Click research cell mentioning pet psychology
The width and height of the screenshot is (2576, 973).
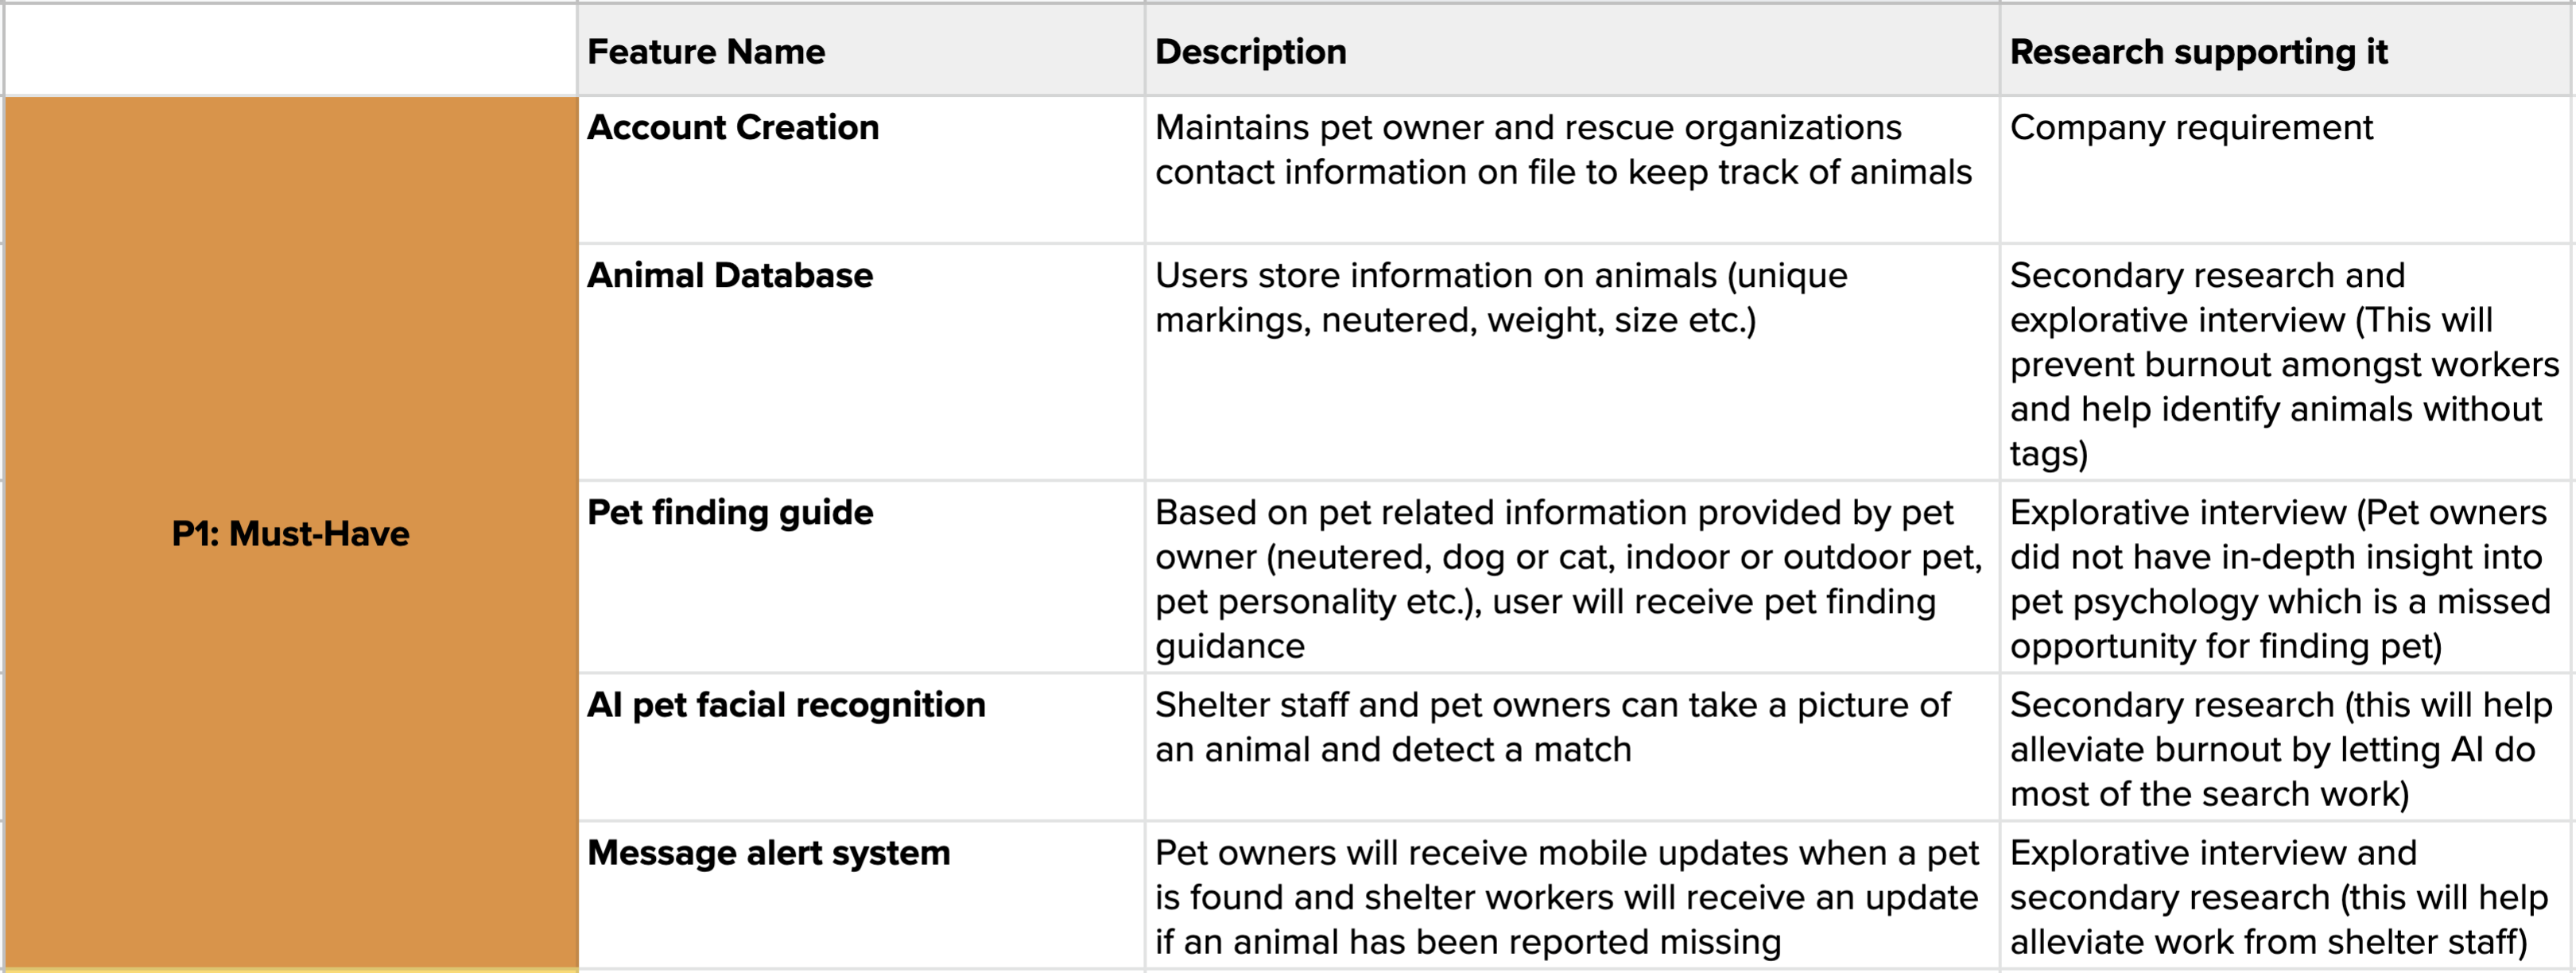2286,577
